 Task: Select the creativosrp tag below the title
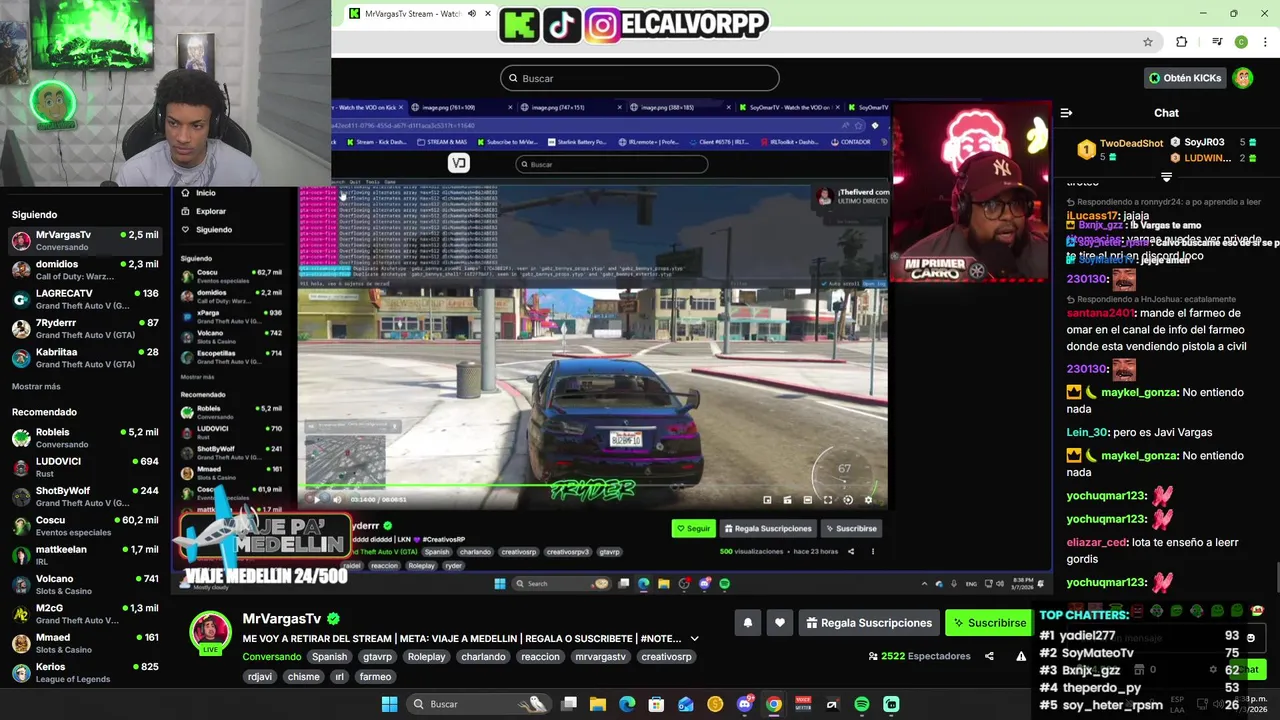(666, 657)
